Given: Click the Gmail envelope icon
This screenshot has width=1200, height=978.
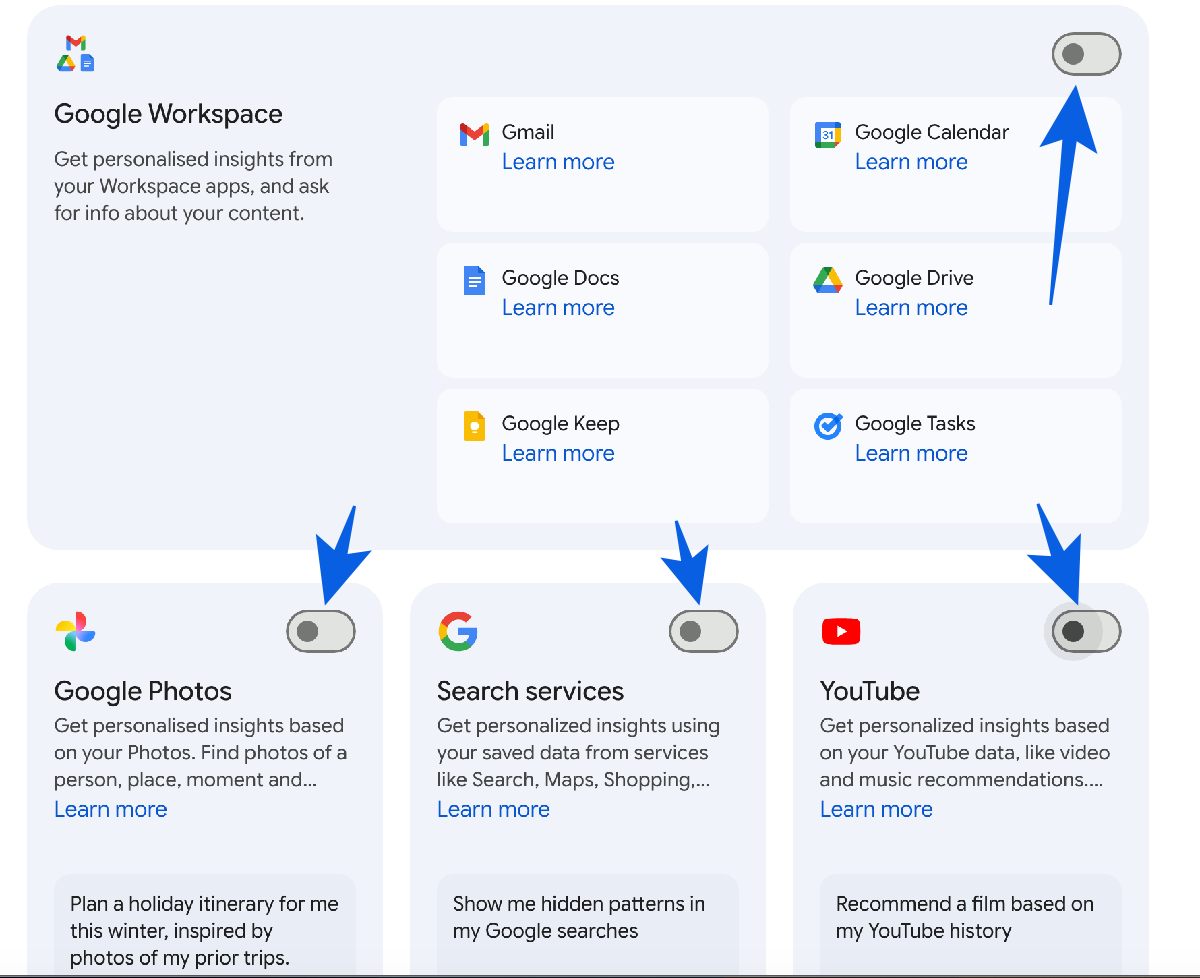Looking at the screenshot, I should (x=474, y=134).
